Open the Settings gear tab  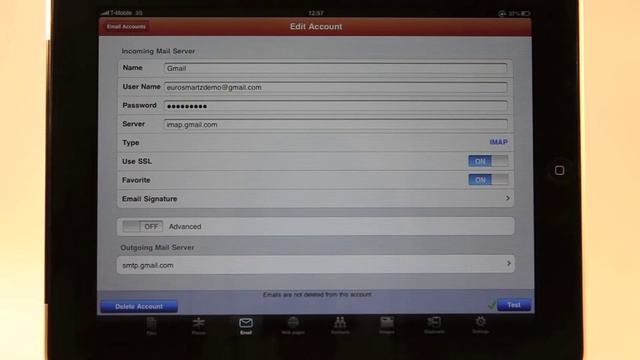coord(481,325)
